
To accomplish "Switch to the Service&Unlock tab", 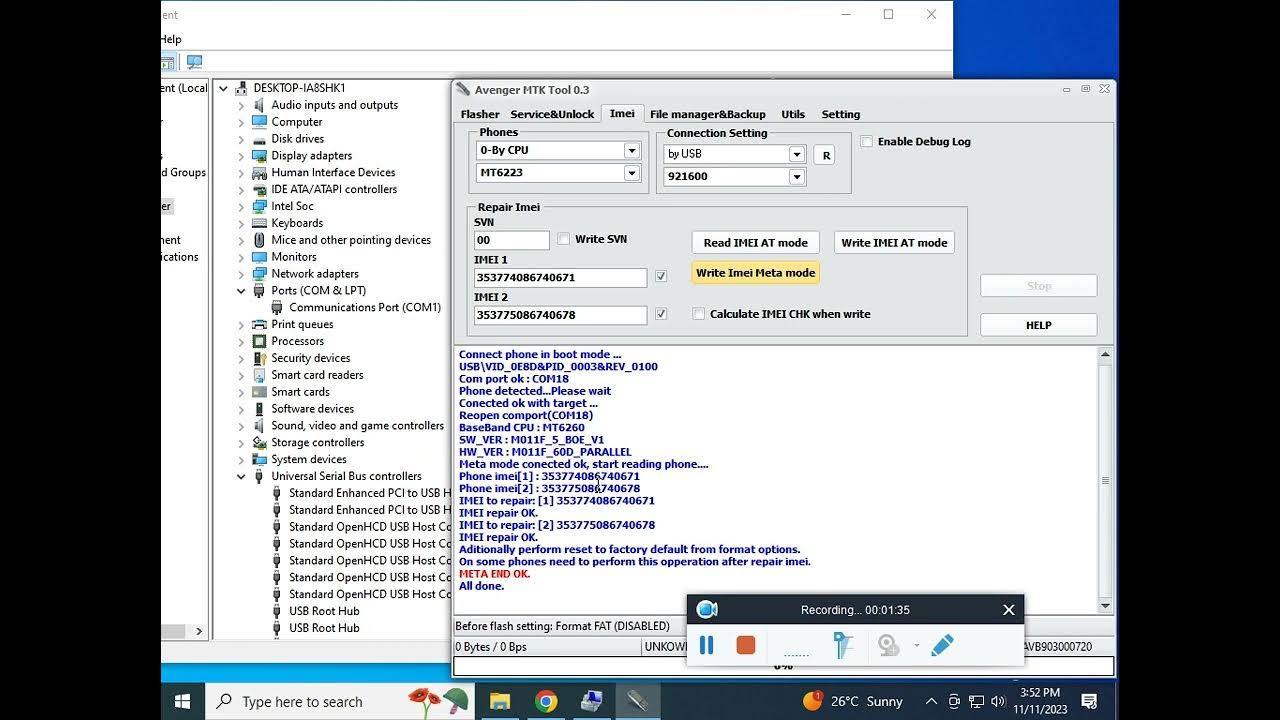I will [x=552, y=114].
